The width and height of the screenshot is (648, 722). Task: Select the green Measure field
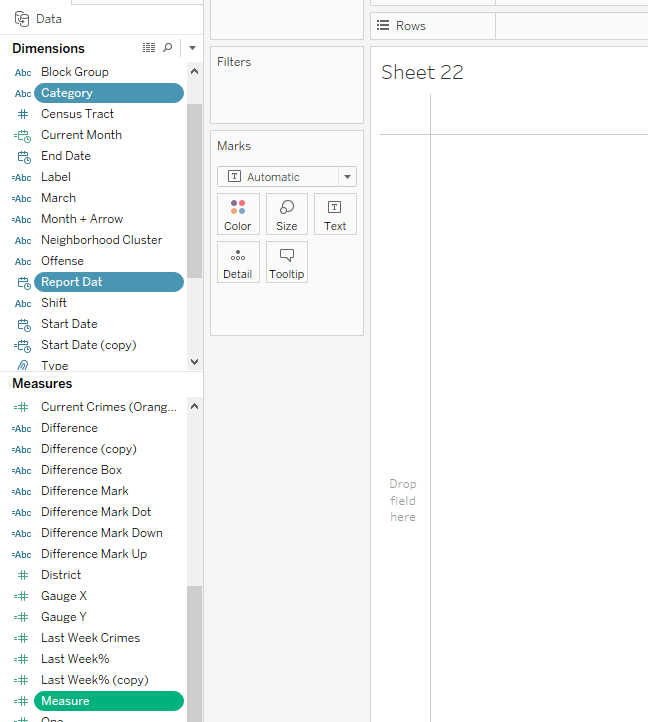(x=108, y=701)
